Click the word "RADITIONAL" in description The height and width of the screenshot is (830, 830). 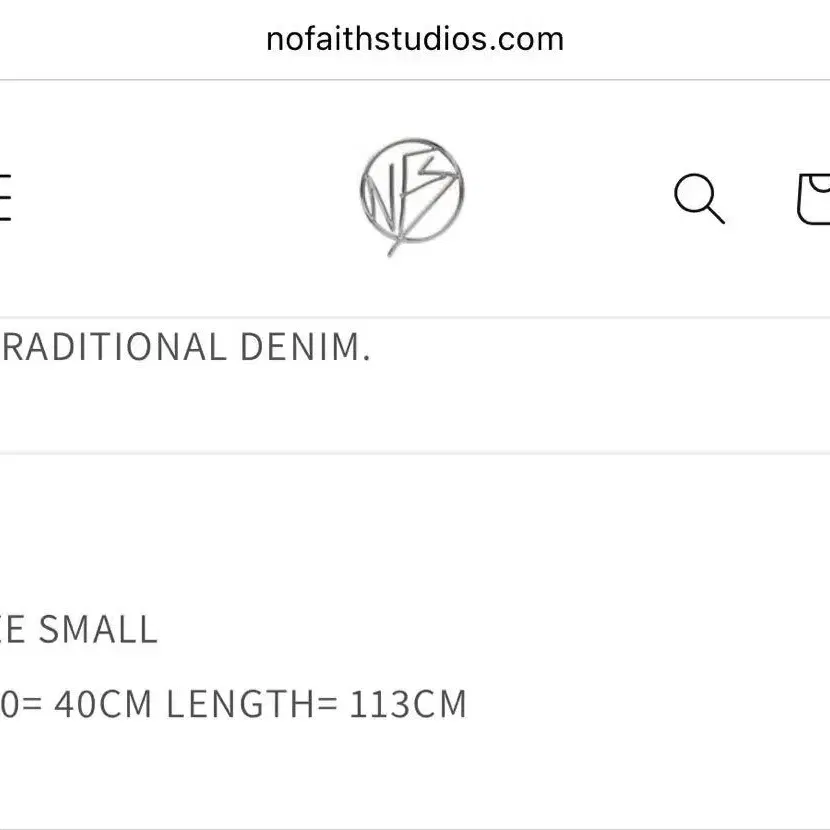coord(114,347)
